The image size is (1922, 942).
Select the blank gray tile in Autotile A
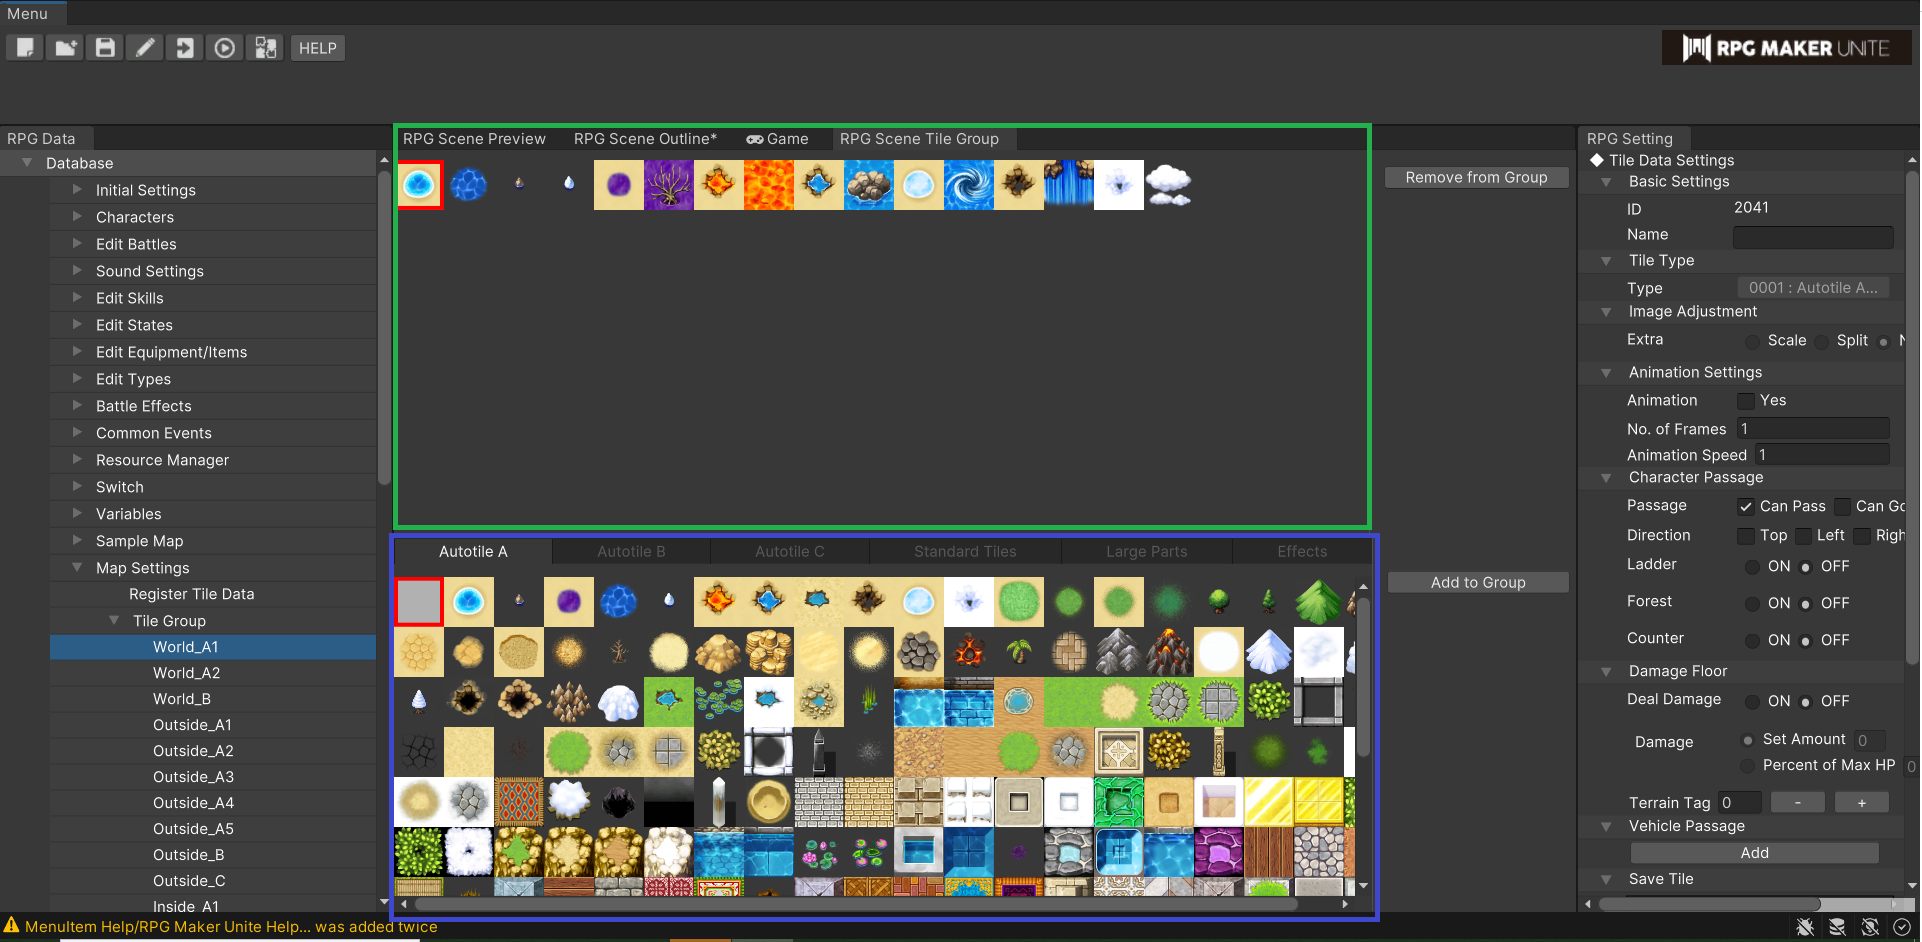pos(419,602)
